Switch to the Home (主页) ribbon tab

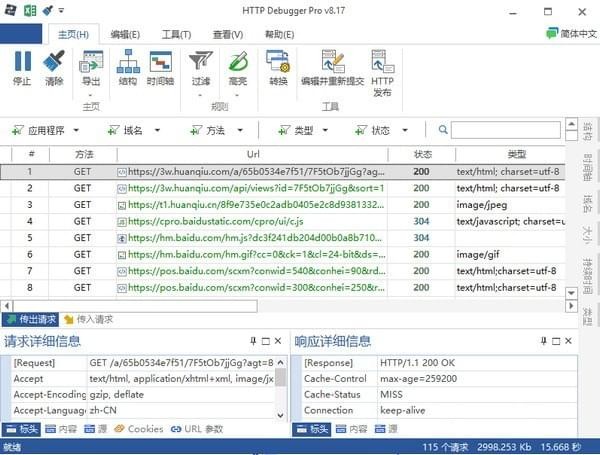73,35
